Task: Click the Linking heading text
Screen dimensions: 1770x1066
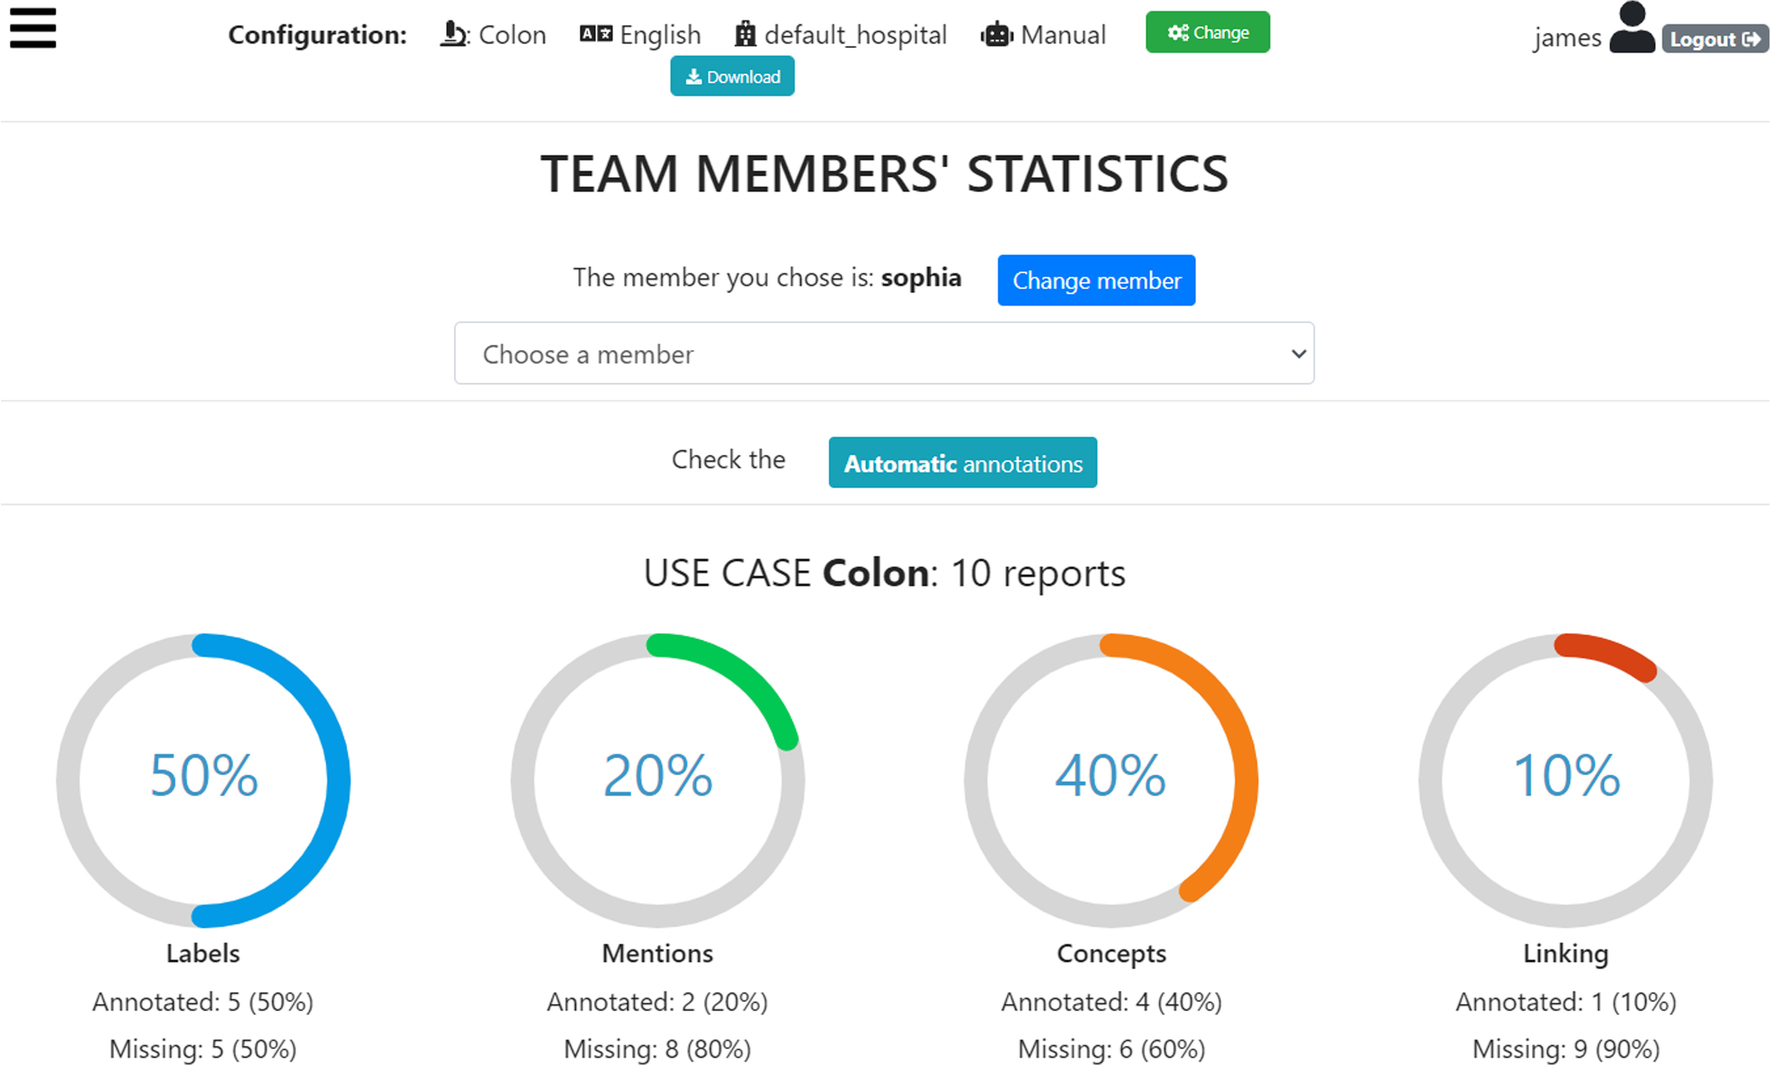Action: [x=1565, y=954]
